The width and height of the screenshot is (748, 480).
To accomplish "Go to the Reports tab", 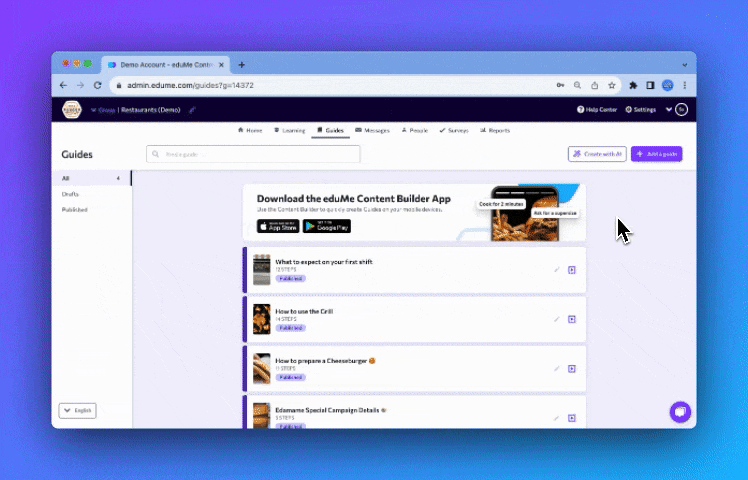I will [495, 130].
